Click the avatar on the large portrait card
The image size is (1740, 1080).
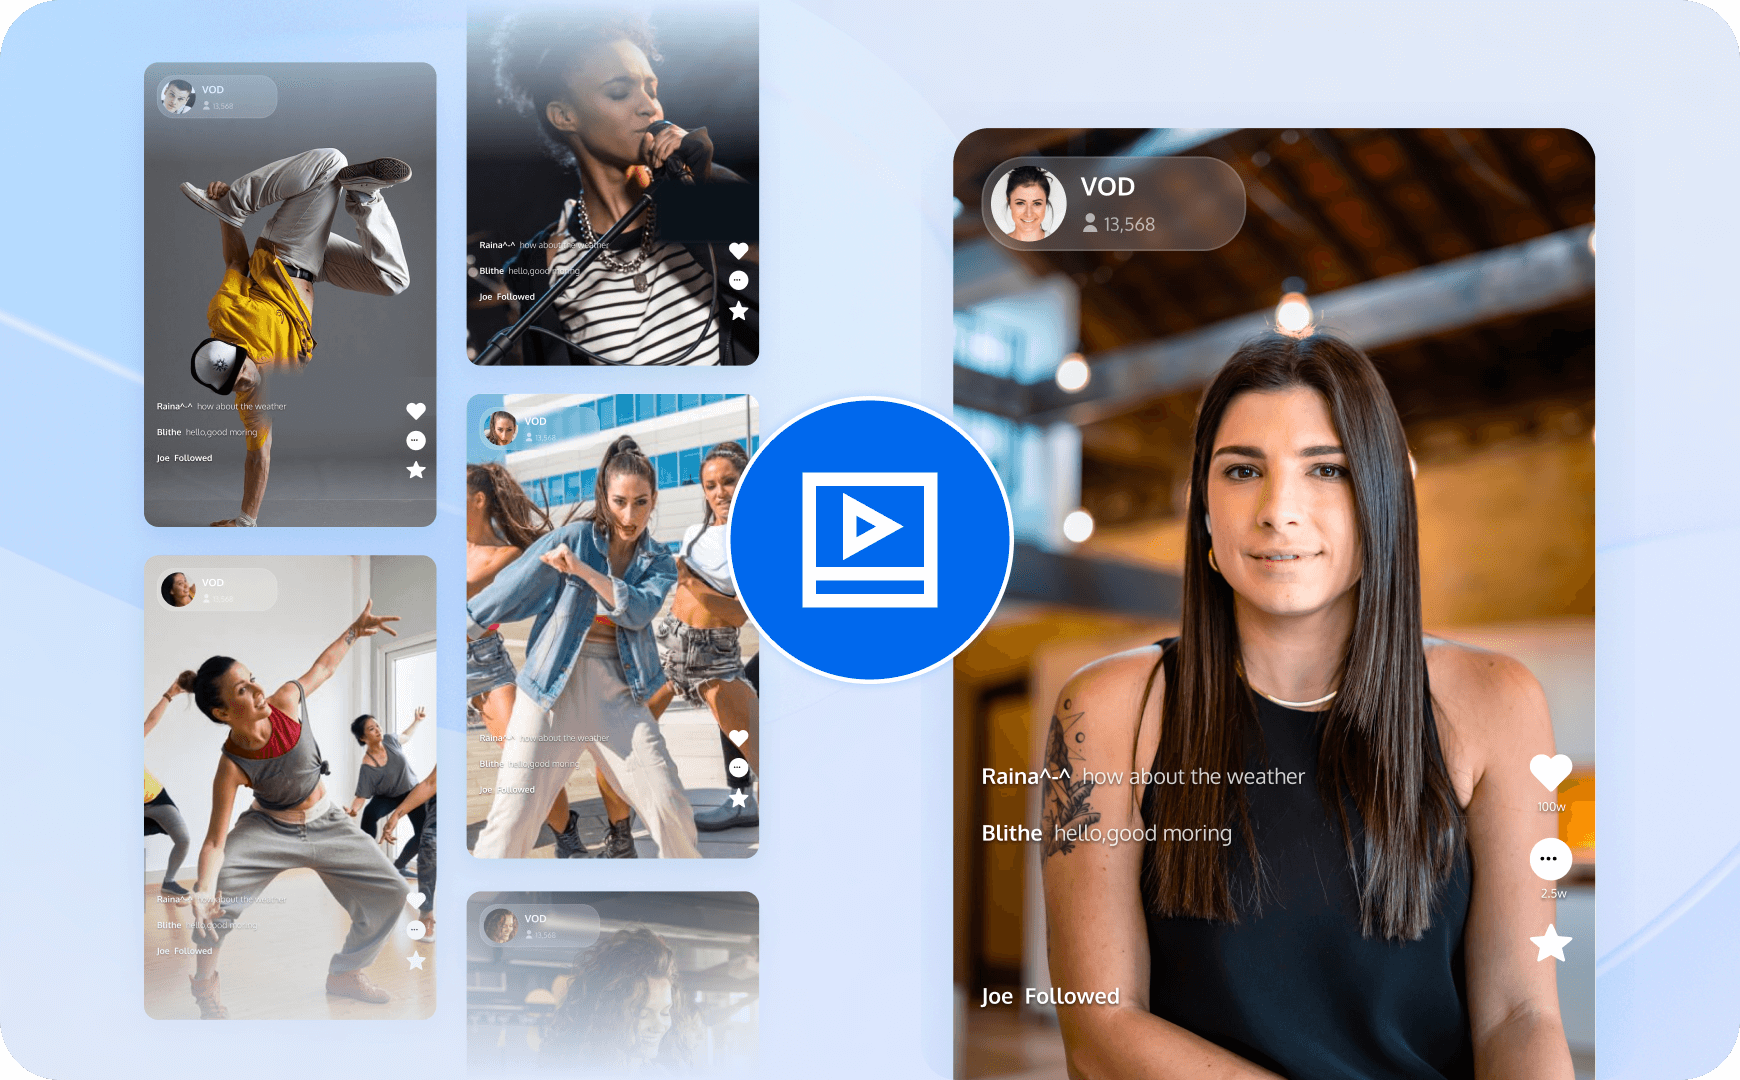pos(1028,204)
